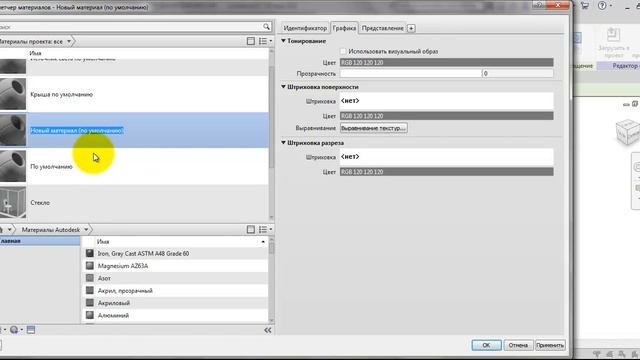Viewport: 640px width, 360px height.
Task: Select 'Крыша по умолчанию' material
Action: [134, 94]
